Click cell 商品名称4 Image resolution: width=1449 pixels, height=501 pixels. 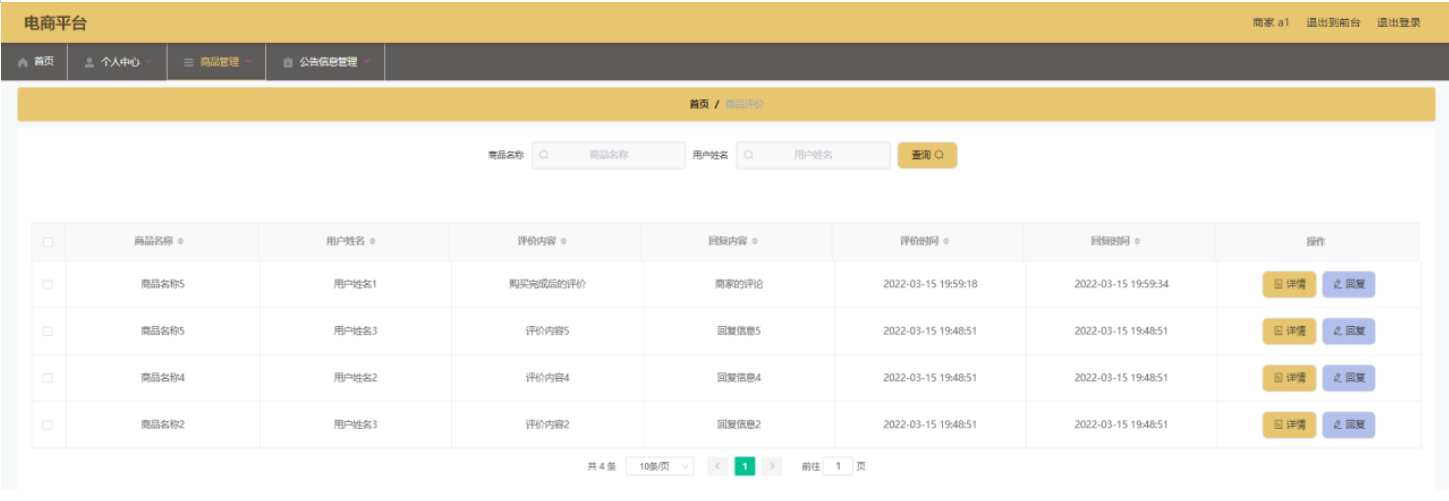(x=163, y=378)
